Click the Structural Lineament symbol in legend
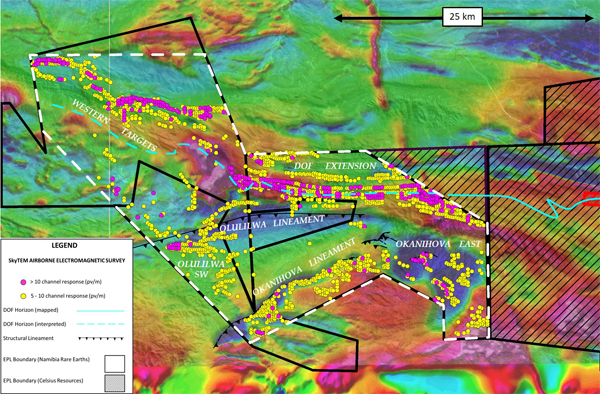 pyautogui.click(x=101, y=339)
